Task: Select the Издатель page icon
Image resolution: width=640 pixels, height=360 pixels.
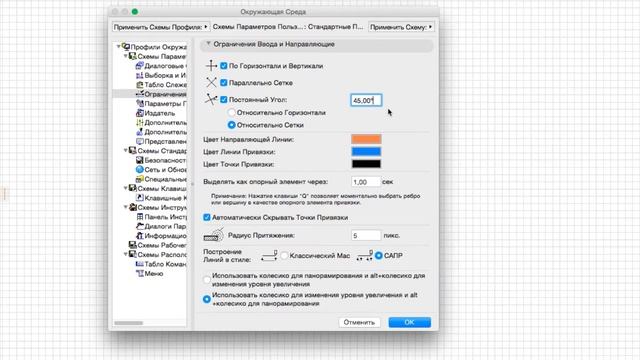Action: (x=139, y=113)
